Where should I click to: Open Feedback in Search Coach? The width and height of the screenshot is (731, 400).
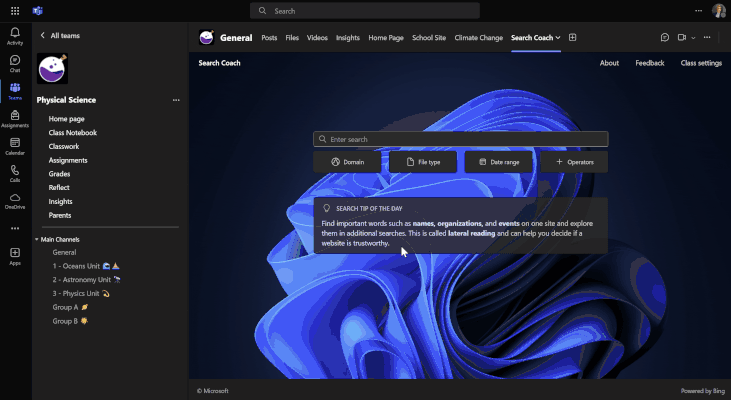(650, 63)
